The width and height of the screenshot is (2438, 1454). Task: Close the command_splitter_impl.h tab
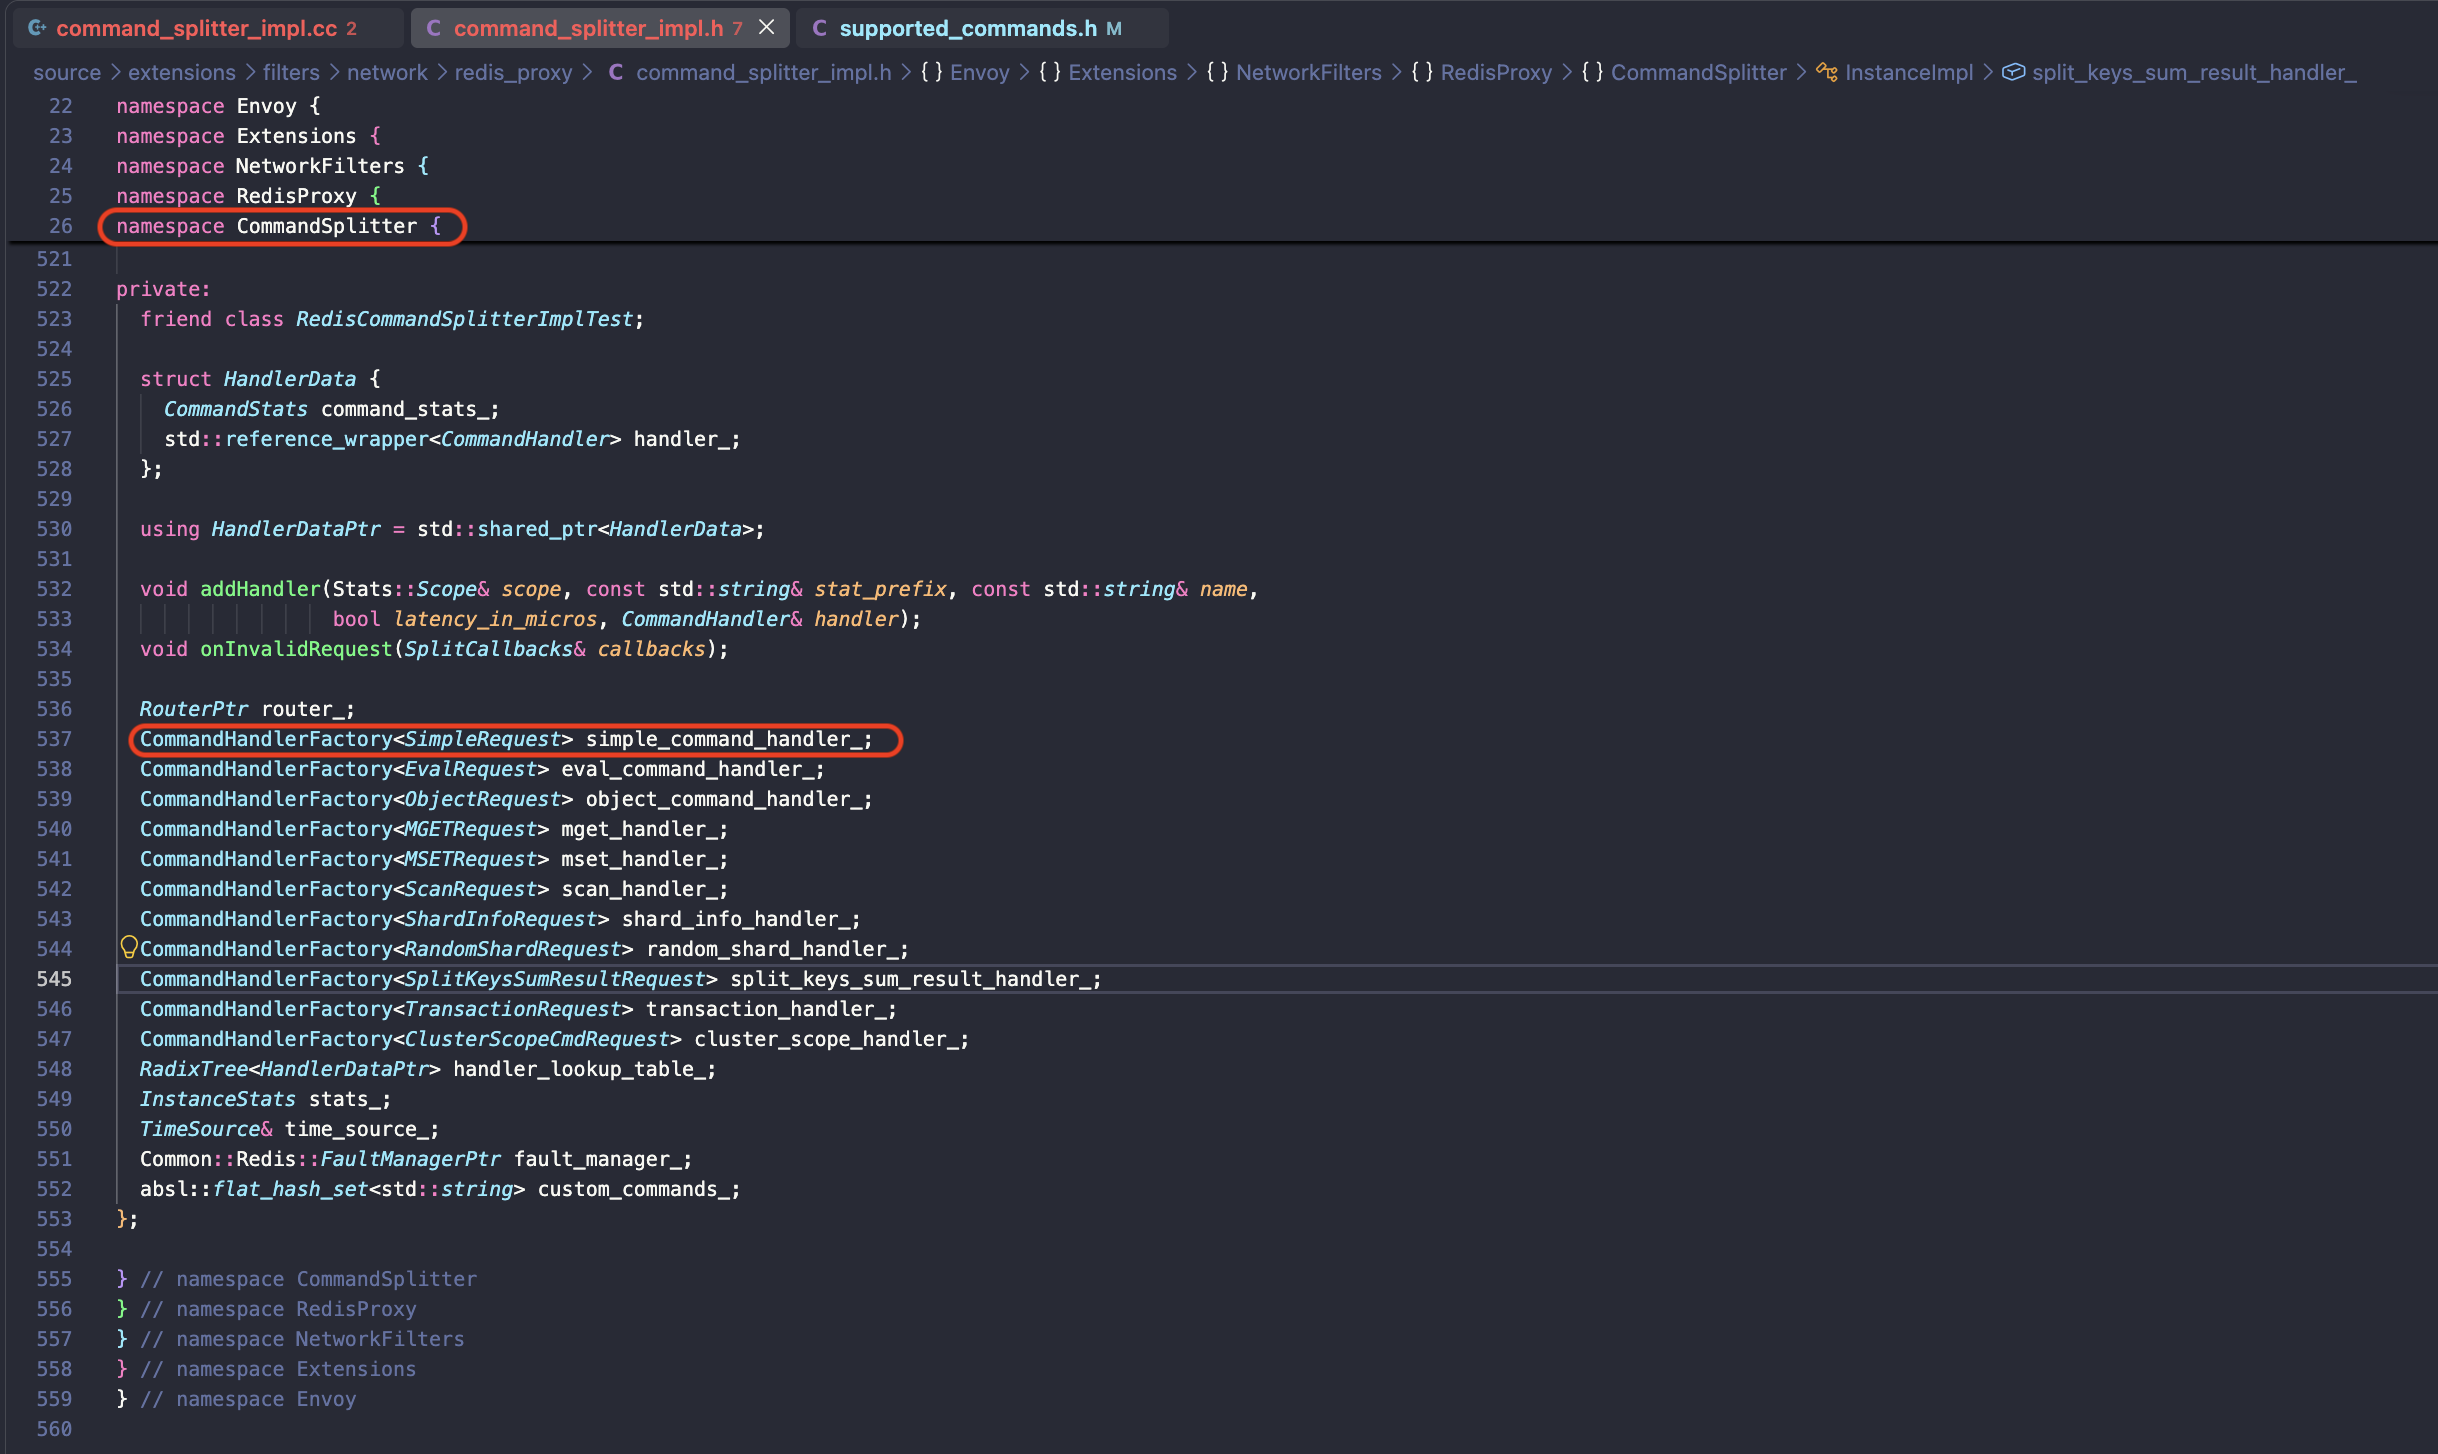tap(767, 28)
